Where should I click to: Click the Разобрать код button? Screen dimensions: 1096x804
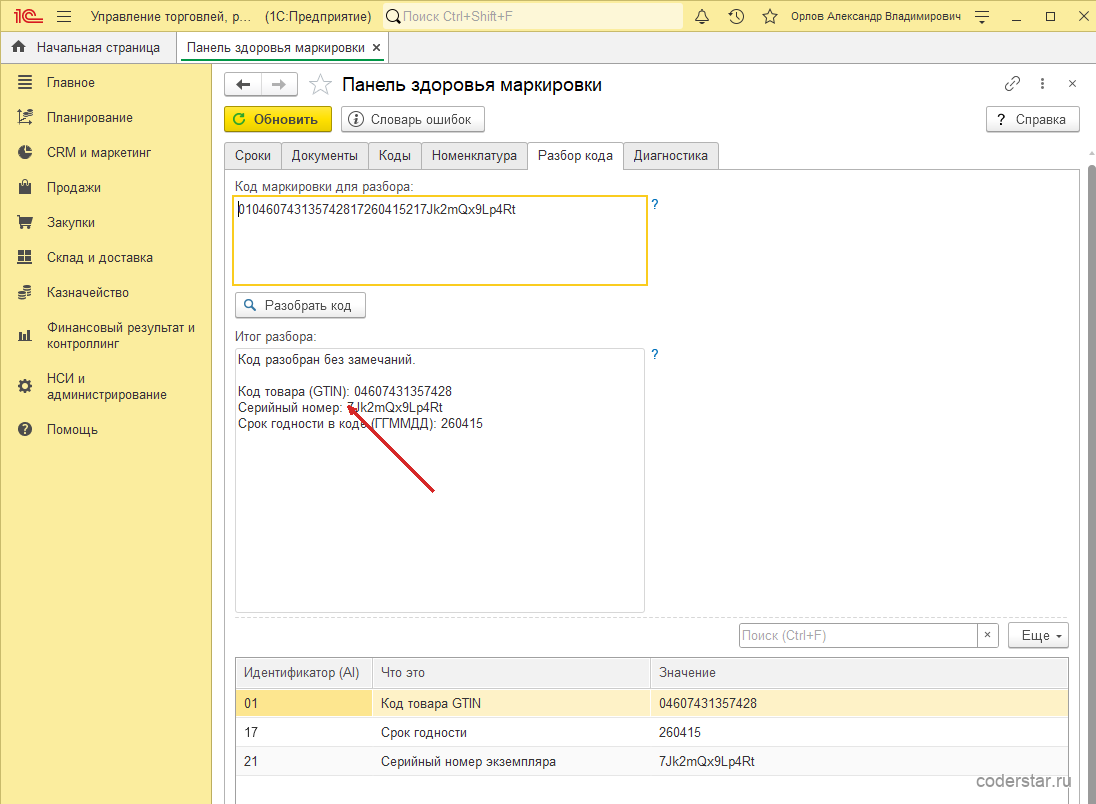(301, 306)
